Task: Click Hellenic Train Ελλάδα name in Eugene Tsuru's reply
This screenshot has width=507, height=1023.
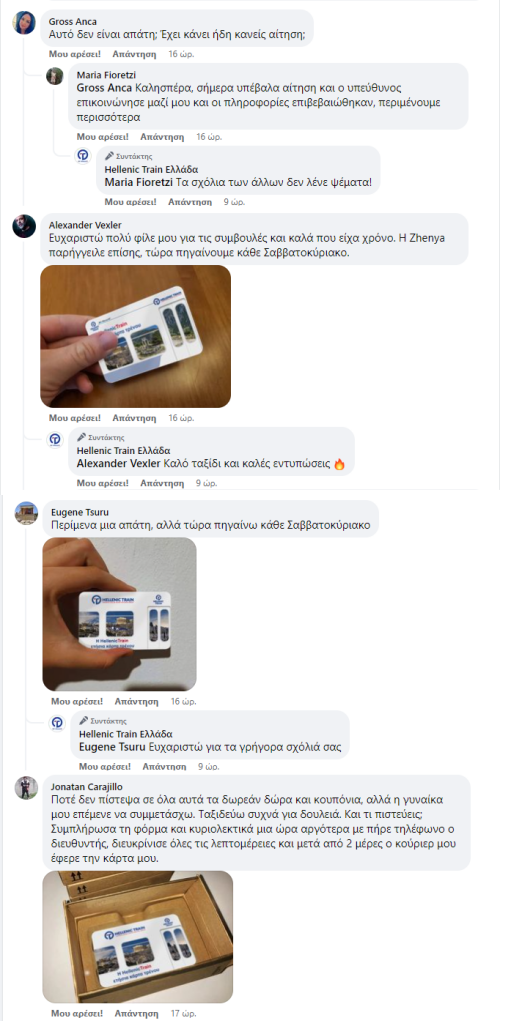Action: click(x=125, y=734)
